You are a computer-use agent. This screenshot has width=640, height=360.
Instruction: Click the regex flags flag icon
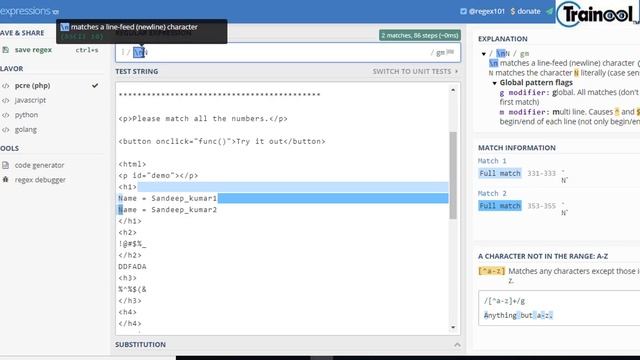pyautogui.click(x=450, y=52)
